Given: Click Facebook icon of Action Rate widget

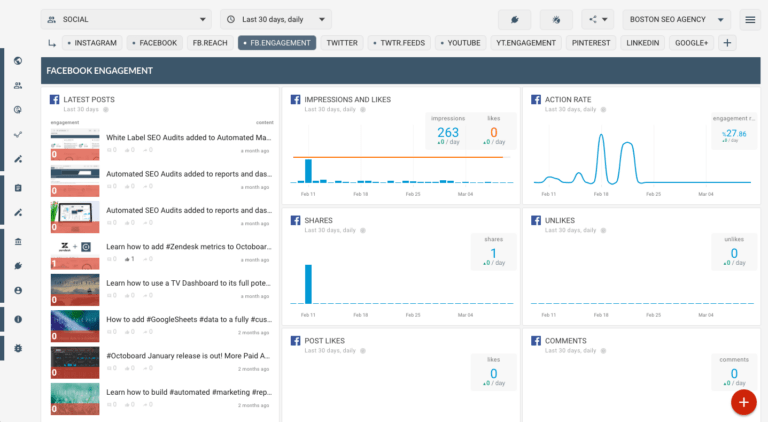Looking at the screenshot, I should (x=536, y=99).
